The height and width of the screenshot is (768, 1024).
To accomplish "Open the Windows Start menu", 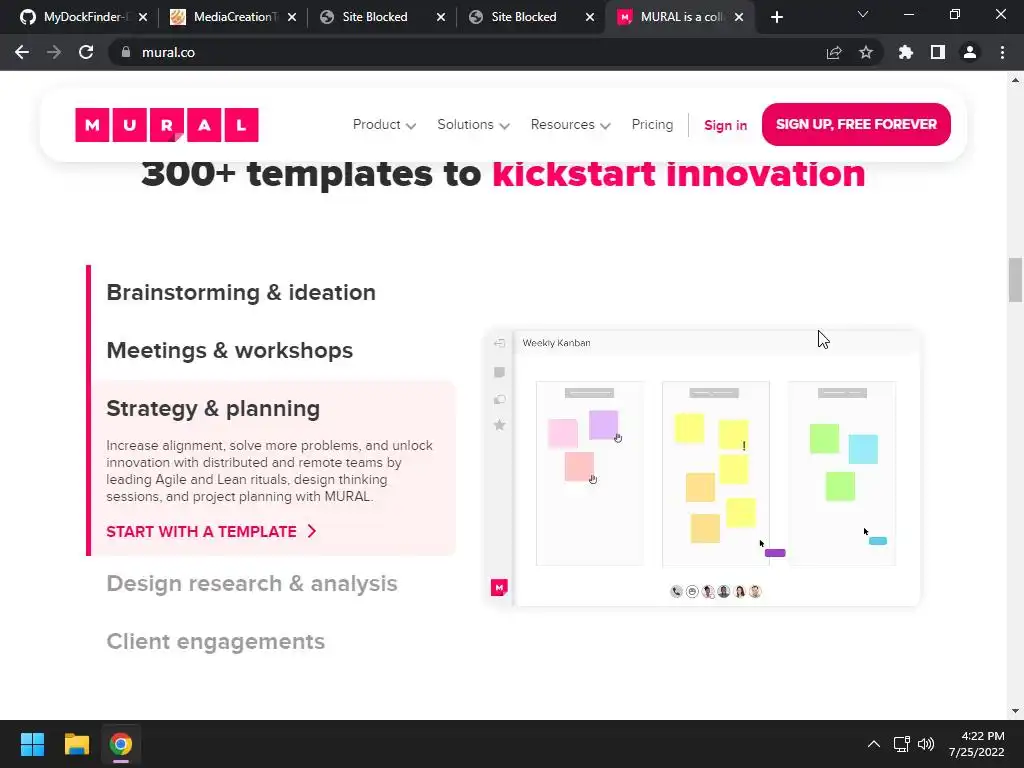I will click(x=32, y=744).
